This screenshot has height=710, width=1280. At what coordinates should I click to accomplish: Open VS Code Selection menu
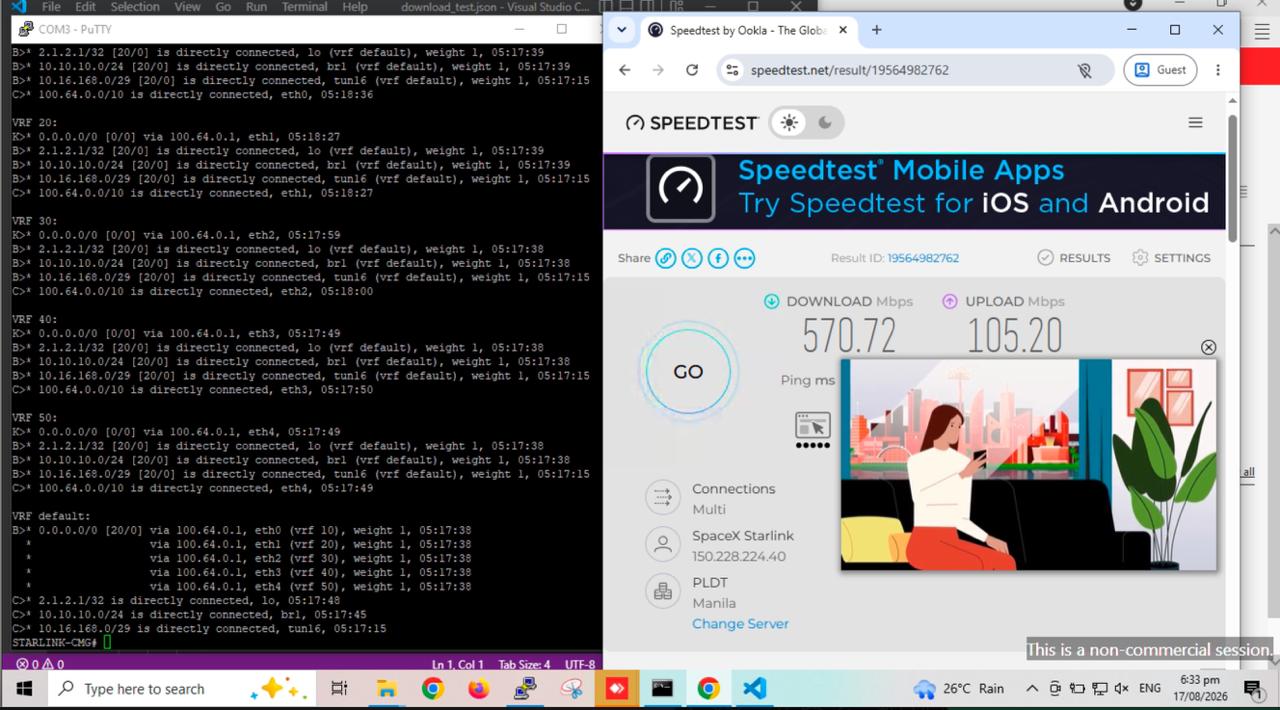point(135,6)
